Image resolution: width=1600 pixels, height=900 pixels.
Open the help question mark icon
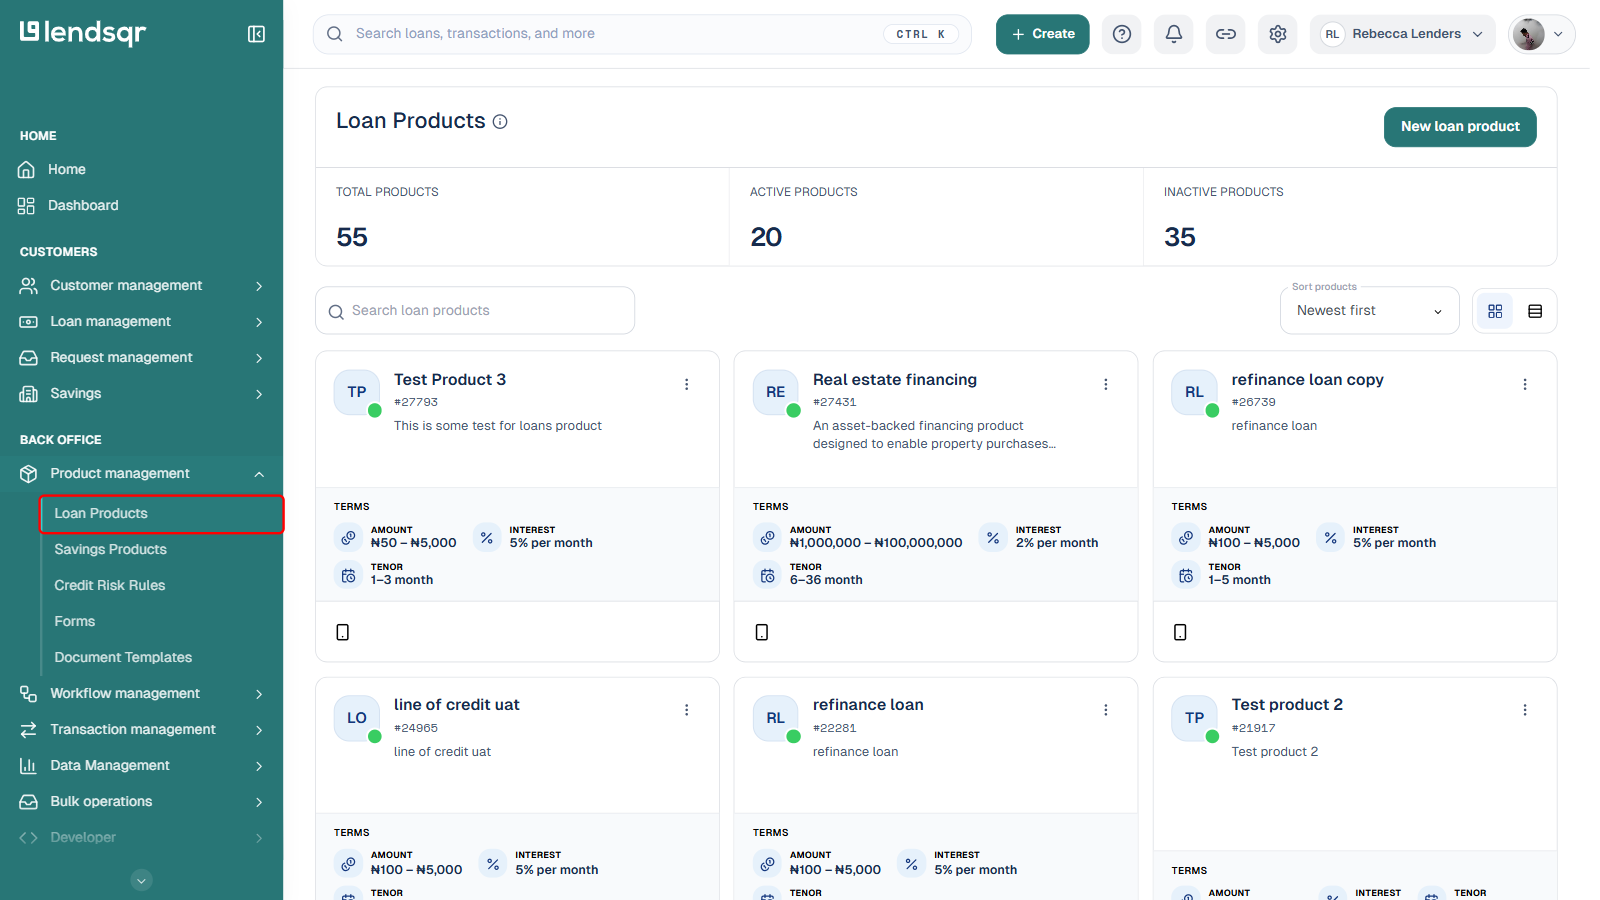(1122, 34)
